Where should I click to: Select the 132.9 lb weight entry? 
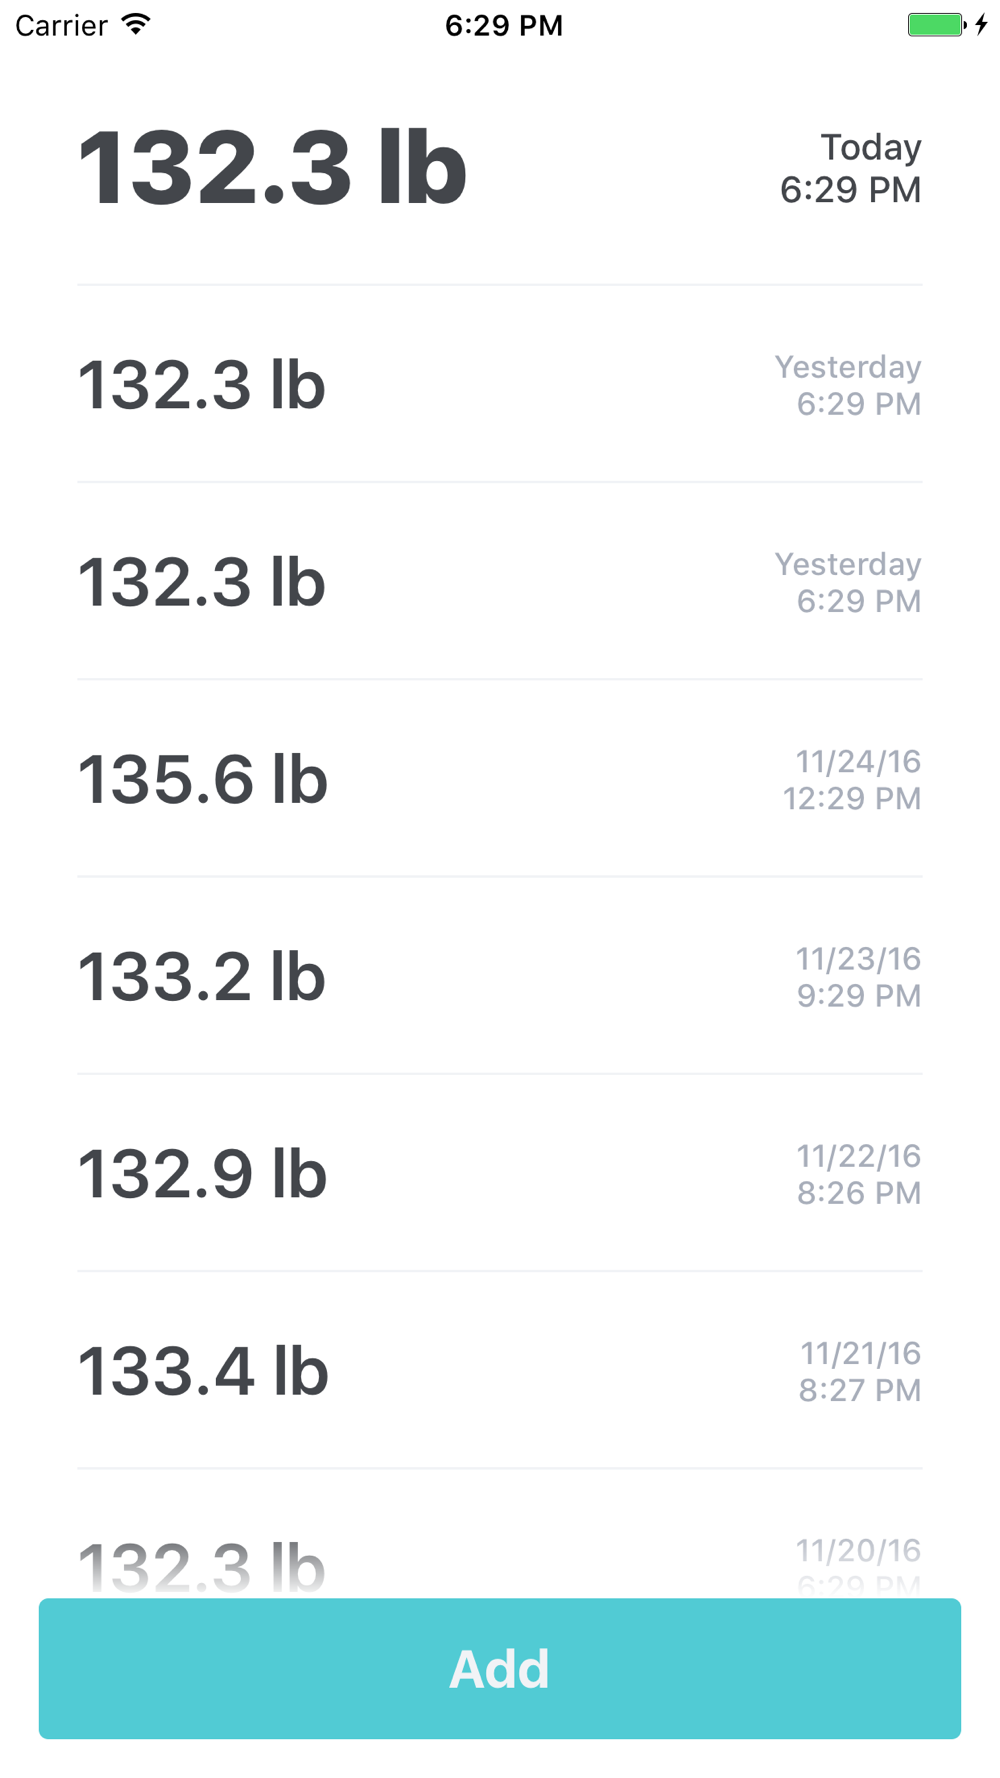[202, 1174]
